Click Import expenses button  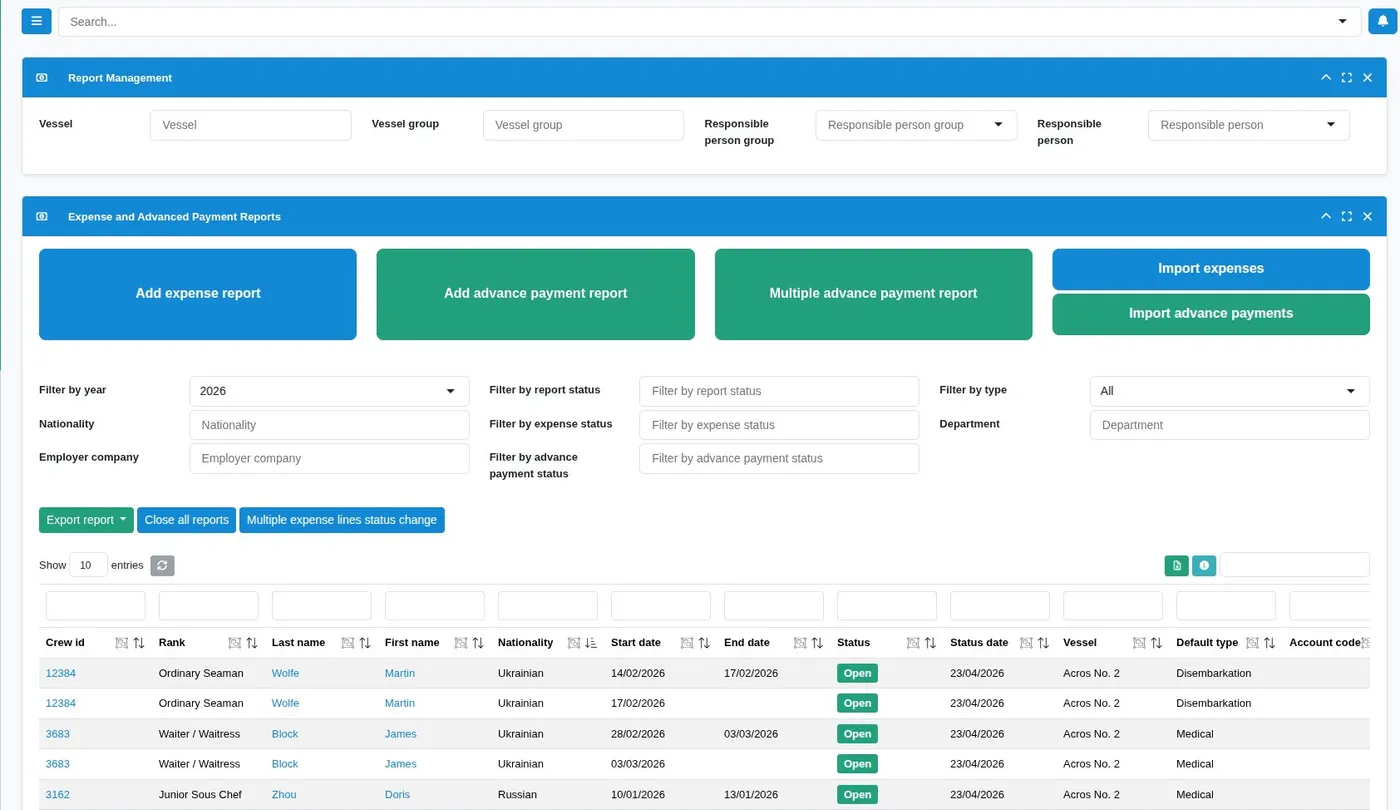pyautogui.click(x=1211, y=269)
